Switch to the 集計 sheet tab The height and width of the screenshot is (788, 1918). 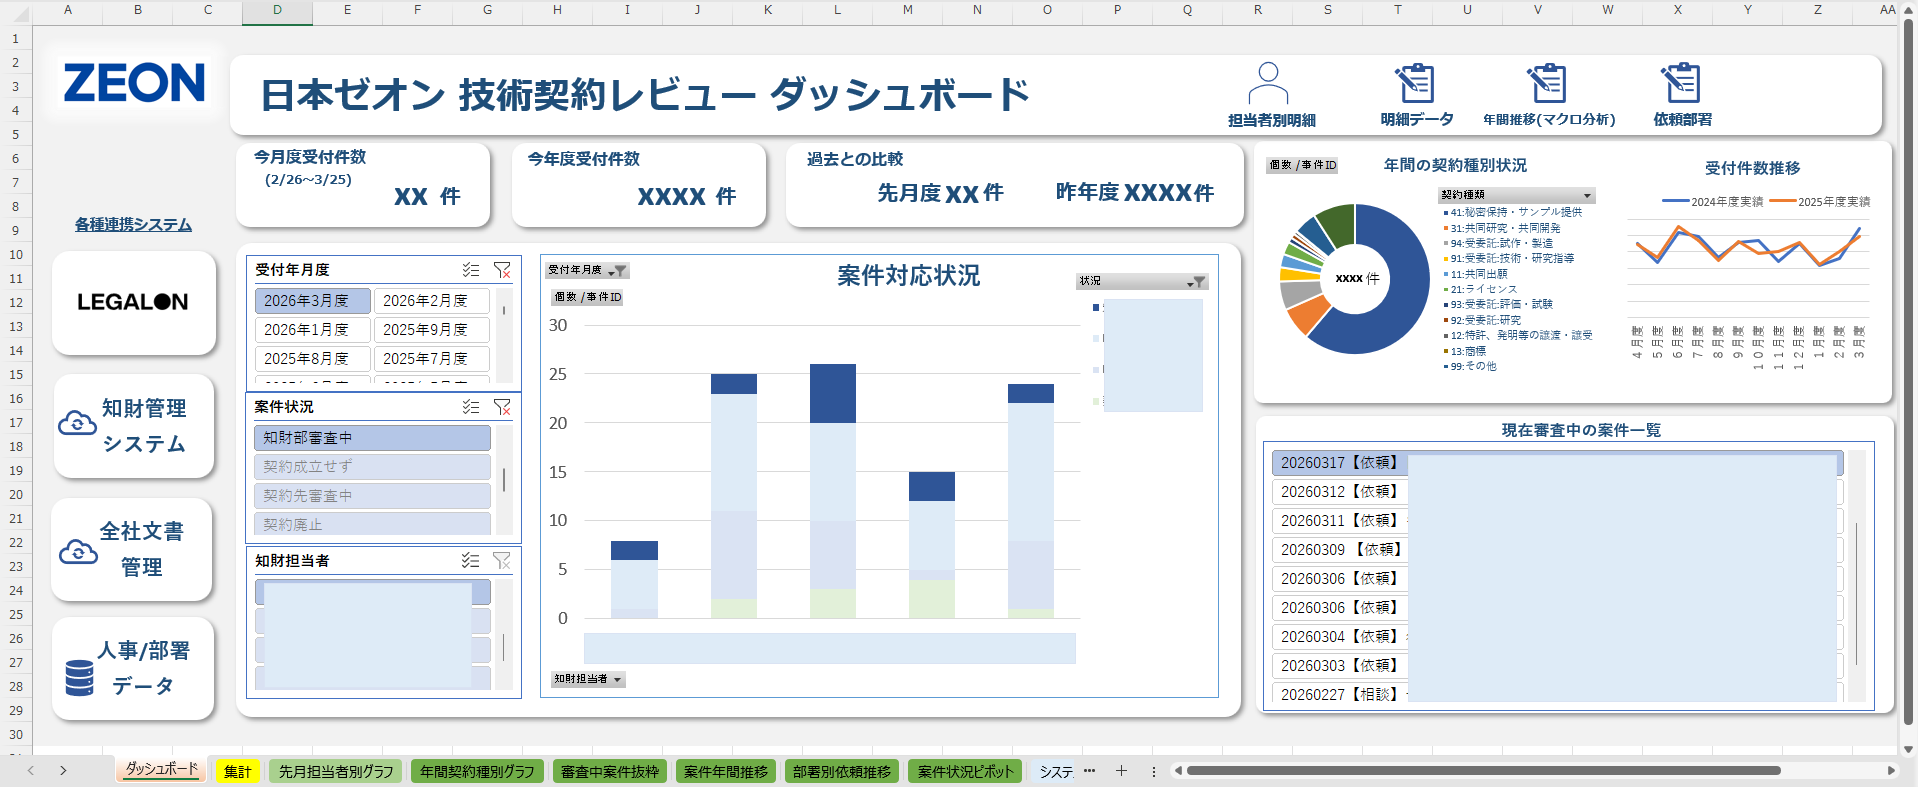click(237, 772)
